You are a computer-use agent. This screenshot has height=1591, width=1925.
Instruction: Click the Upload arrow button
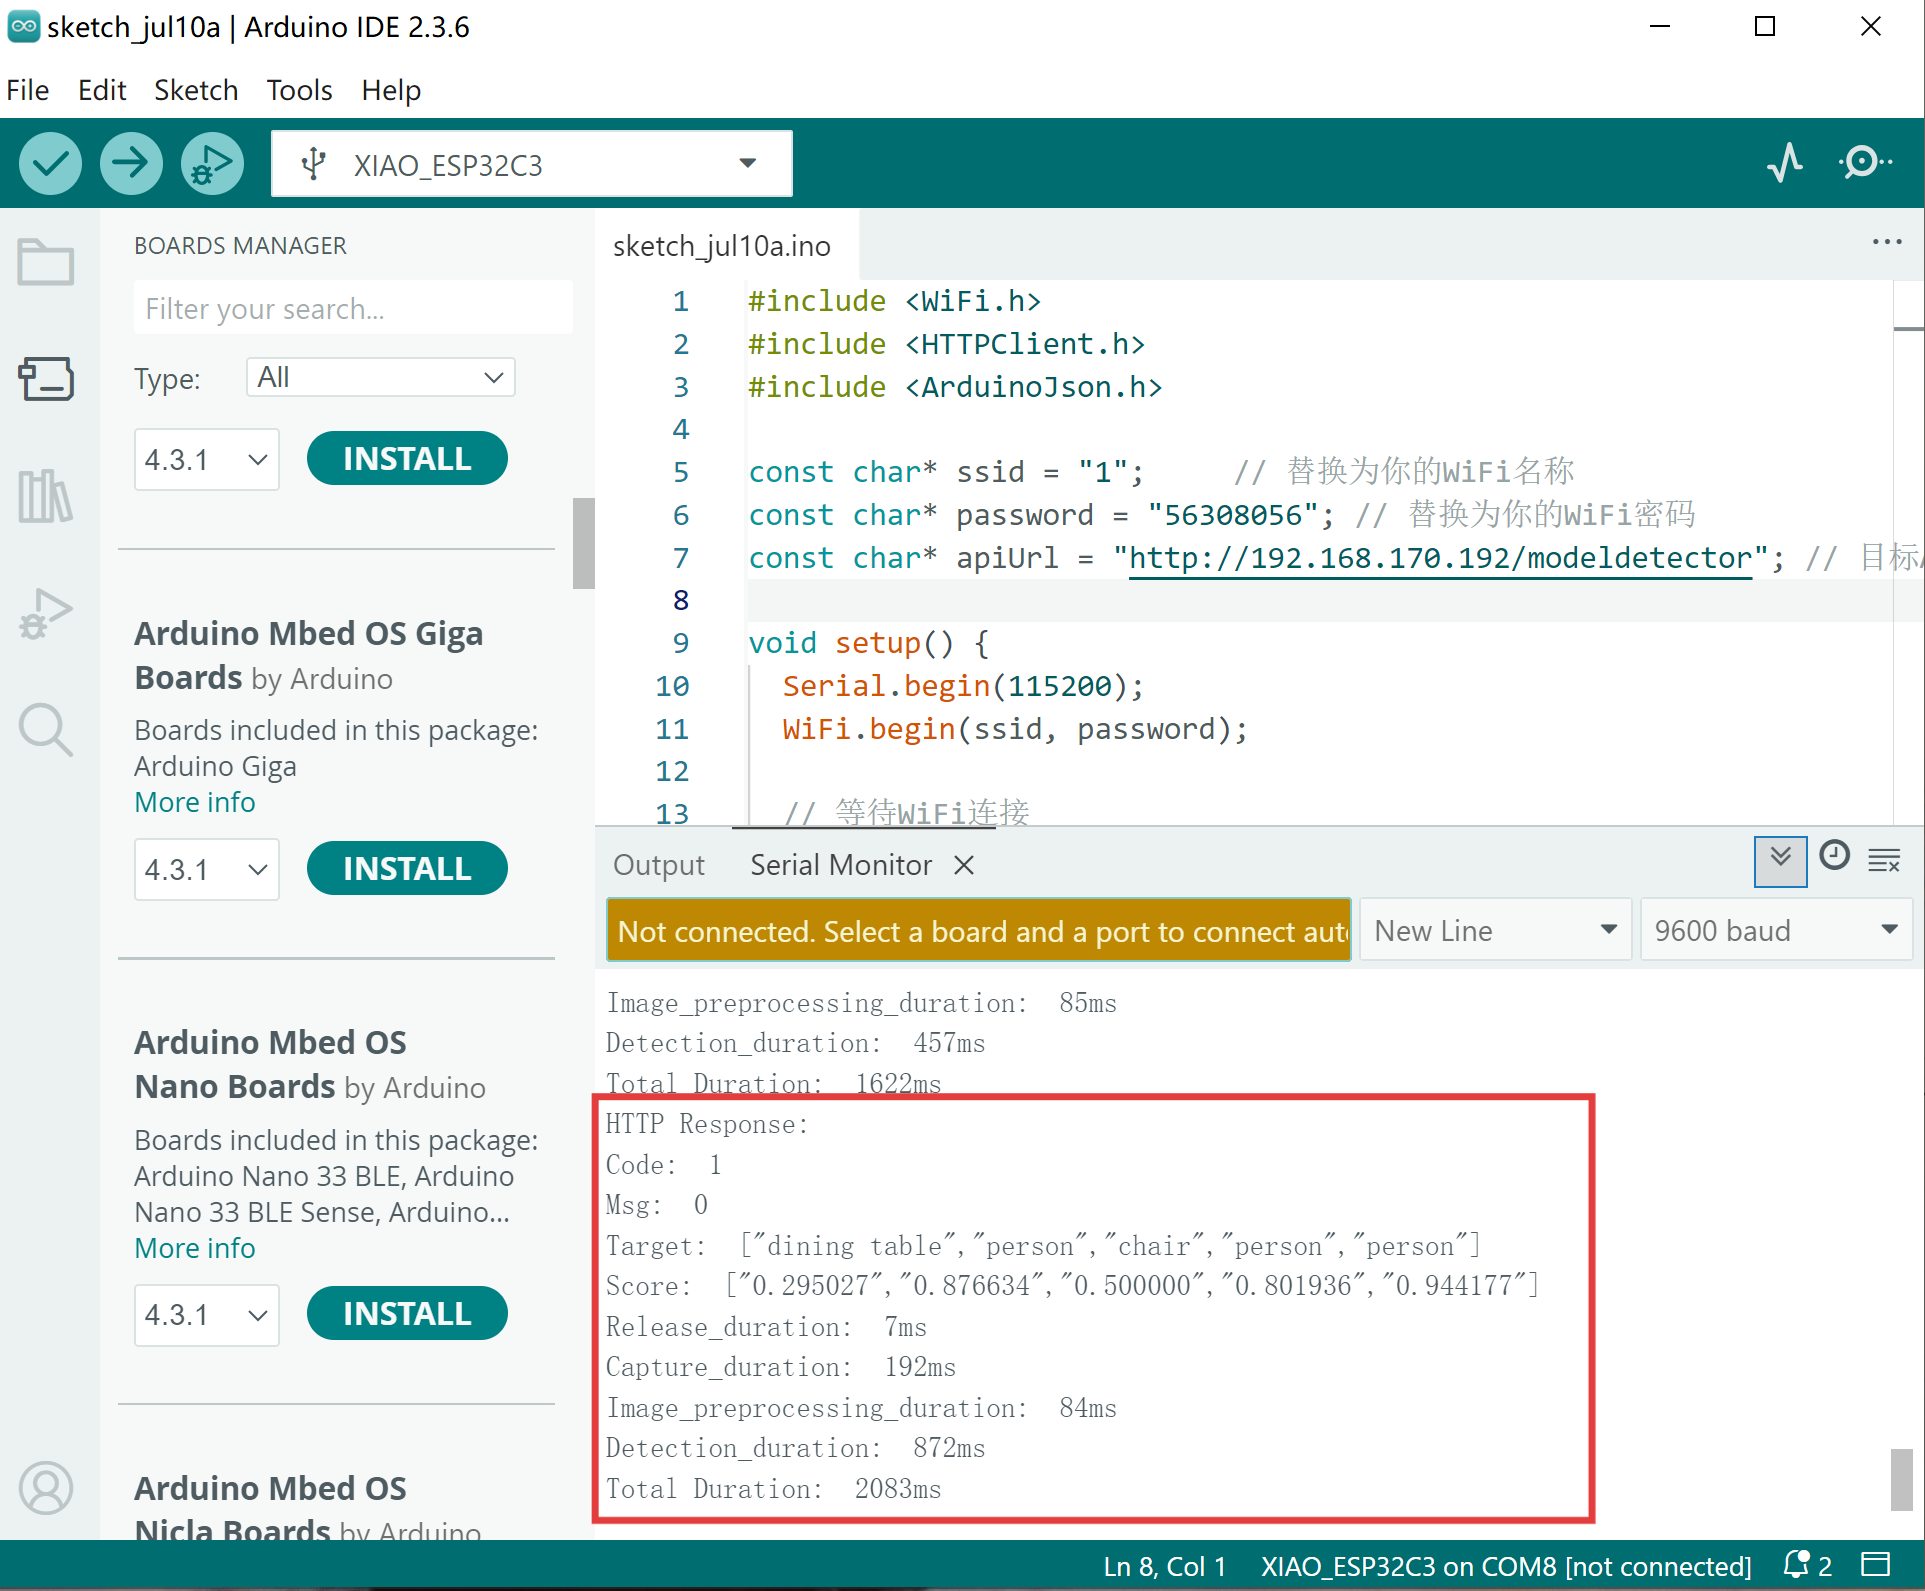point(131,163)
